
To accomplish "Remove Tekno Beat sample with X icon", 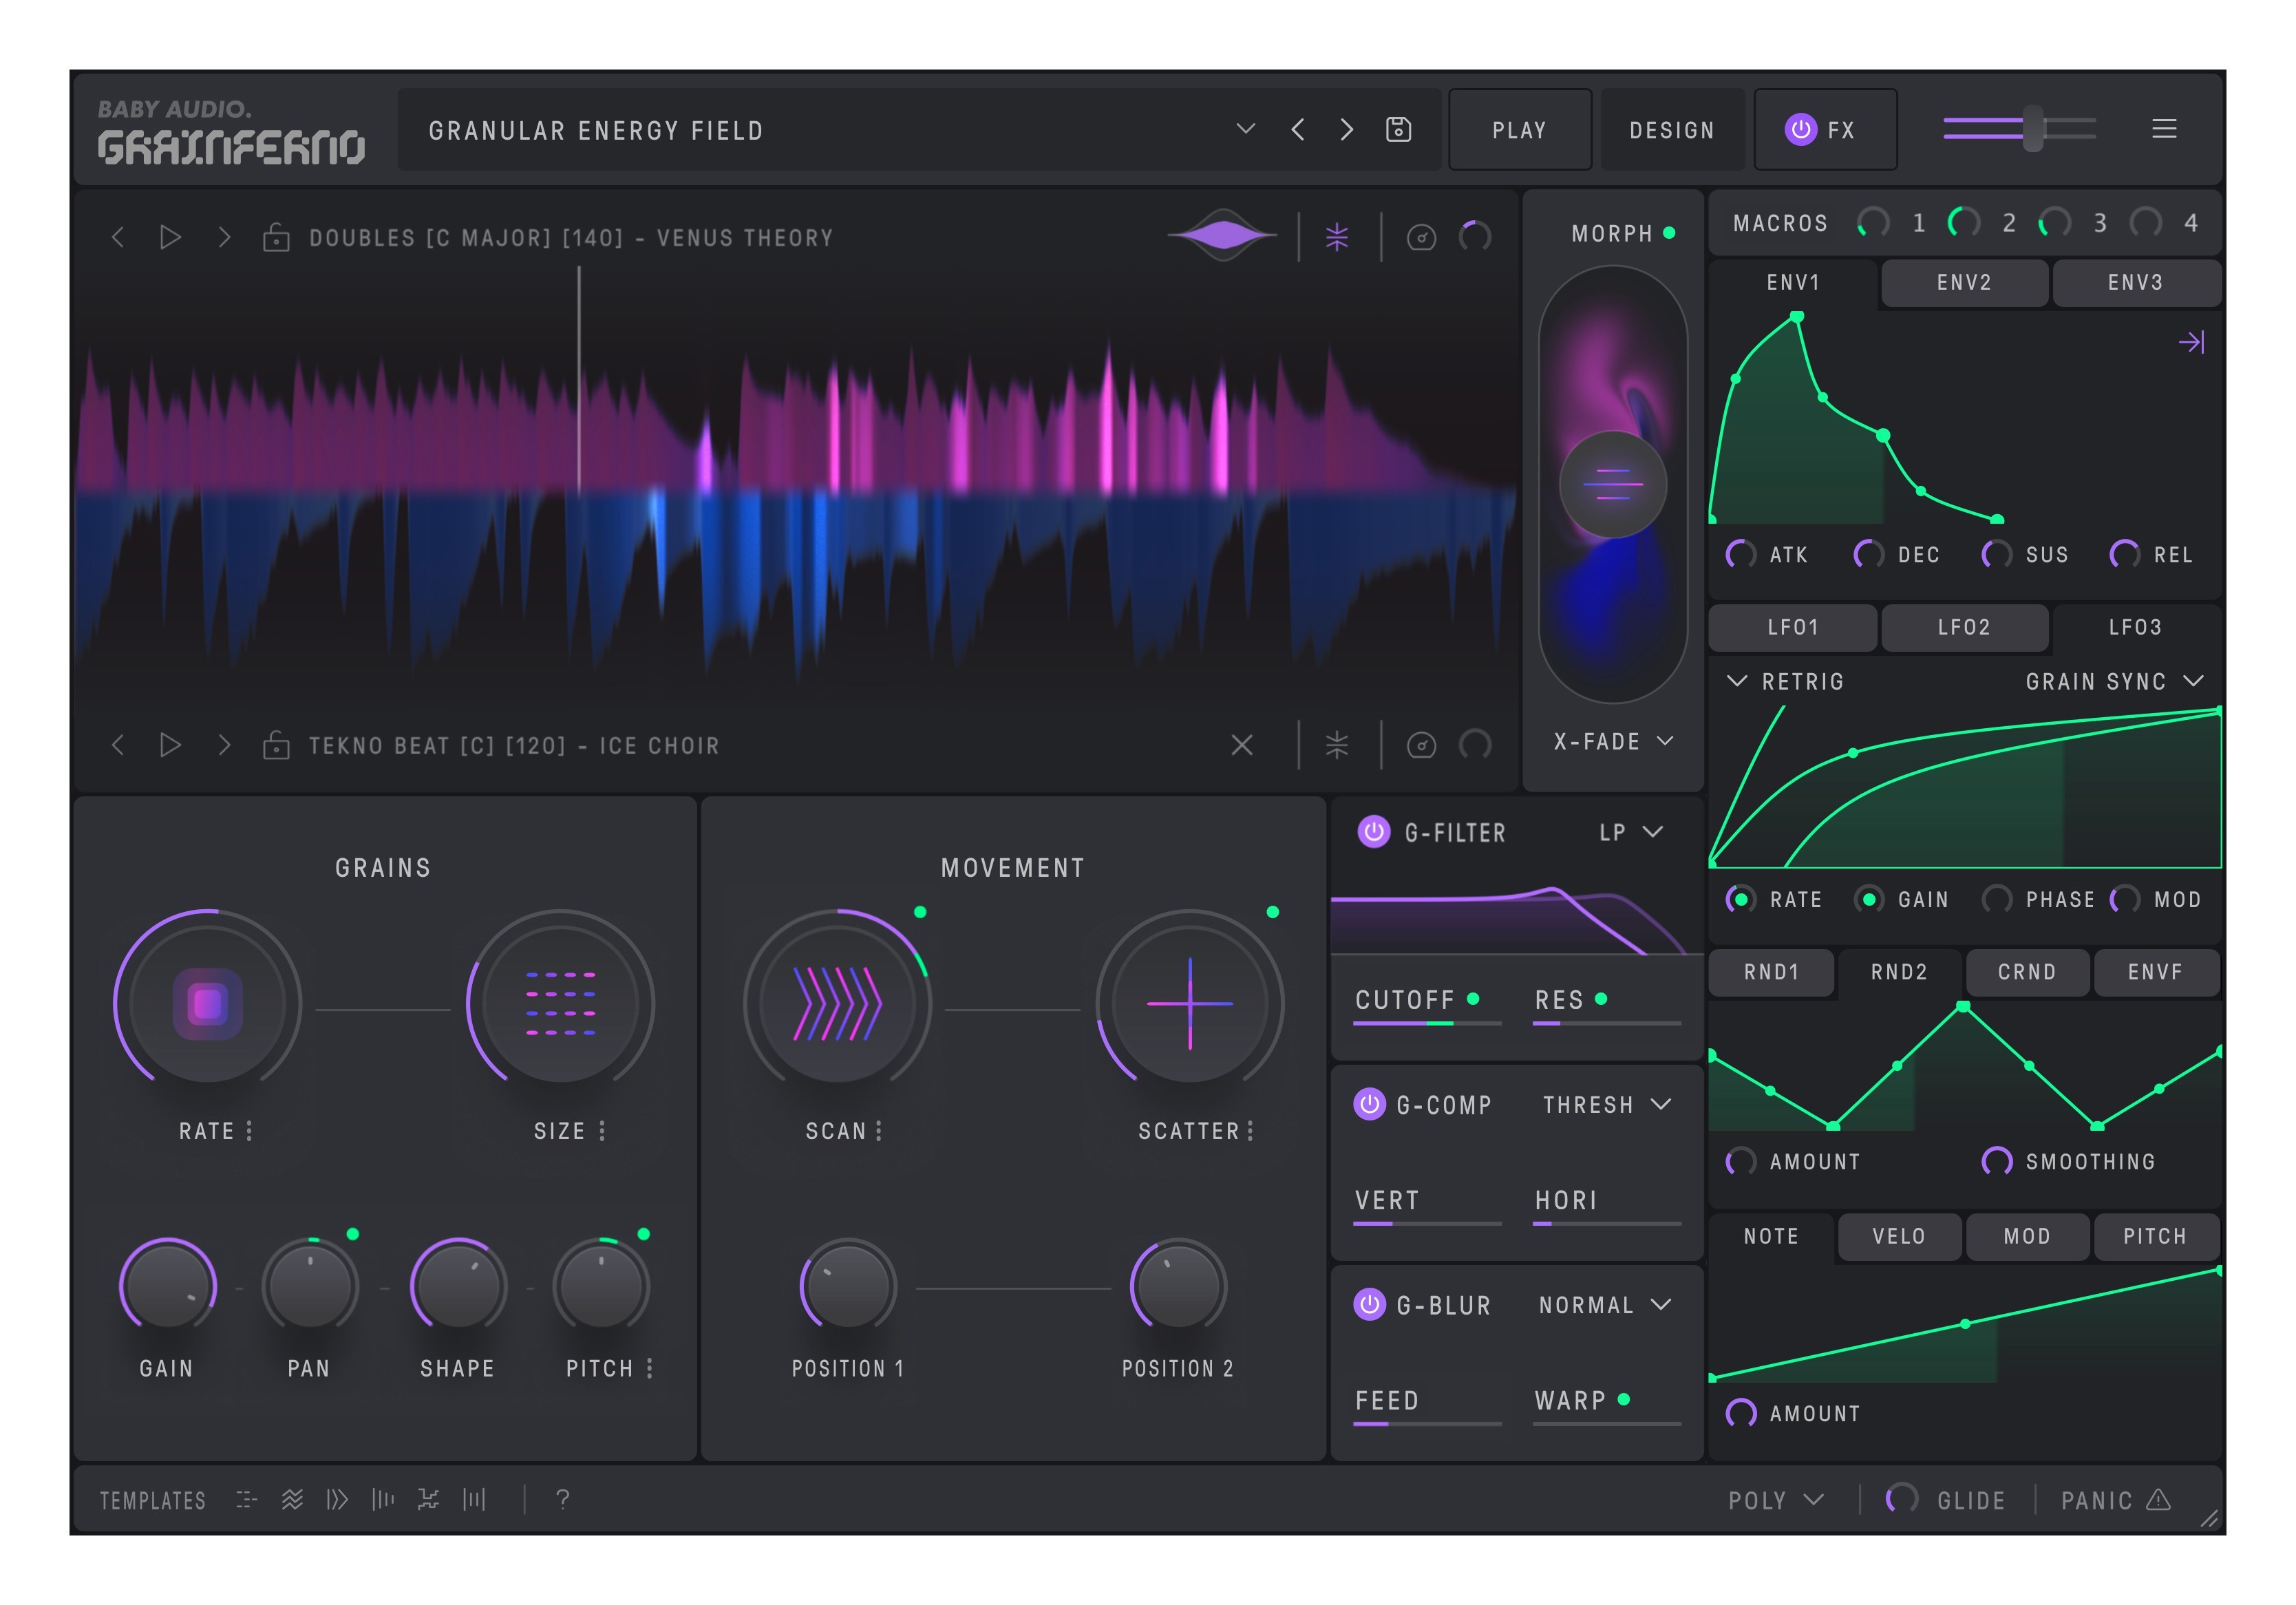I will 1242,745.
